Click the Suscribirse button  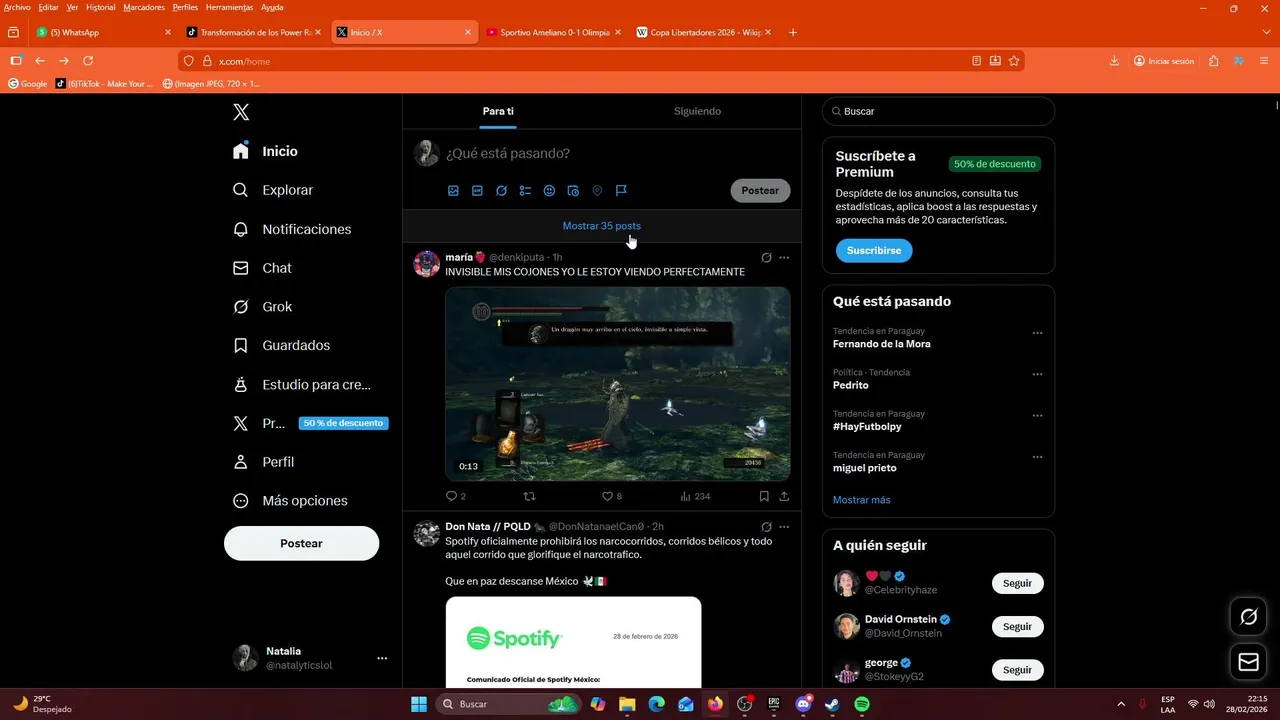coord(874,250)
